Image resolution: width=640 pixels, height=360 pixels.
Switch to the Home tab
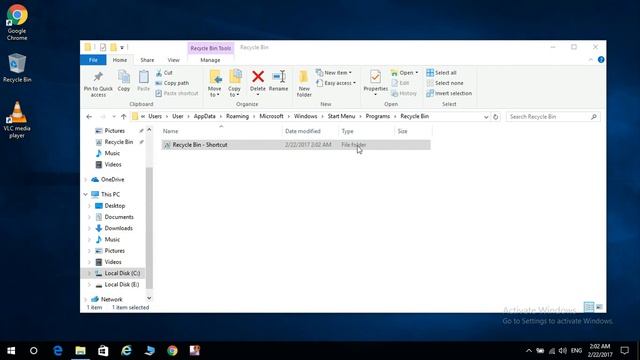point(120,60)
